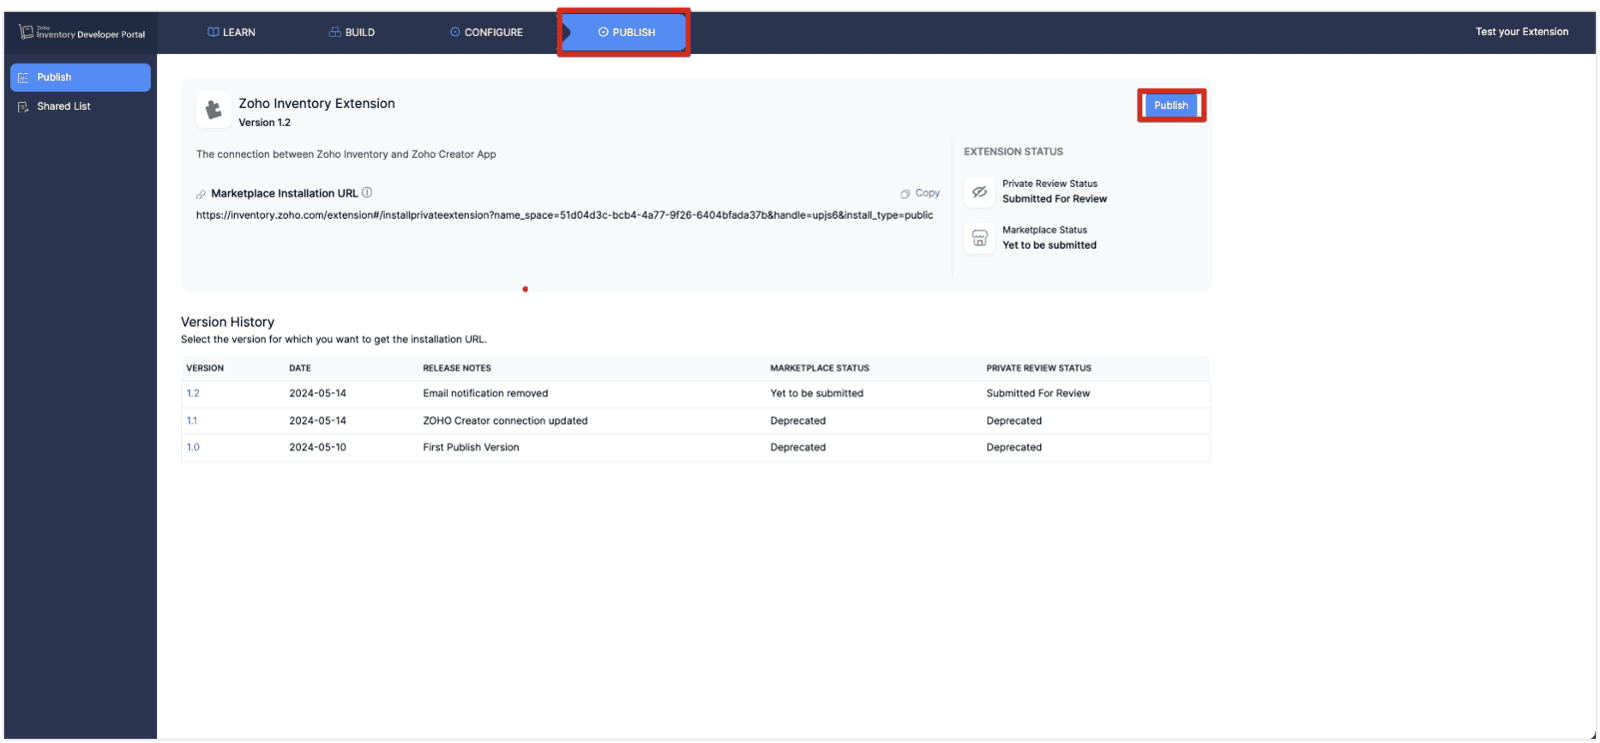Switch to the BUILD tab
1600x743 pixels.
tap(352, 32)
